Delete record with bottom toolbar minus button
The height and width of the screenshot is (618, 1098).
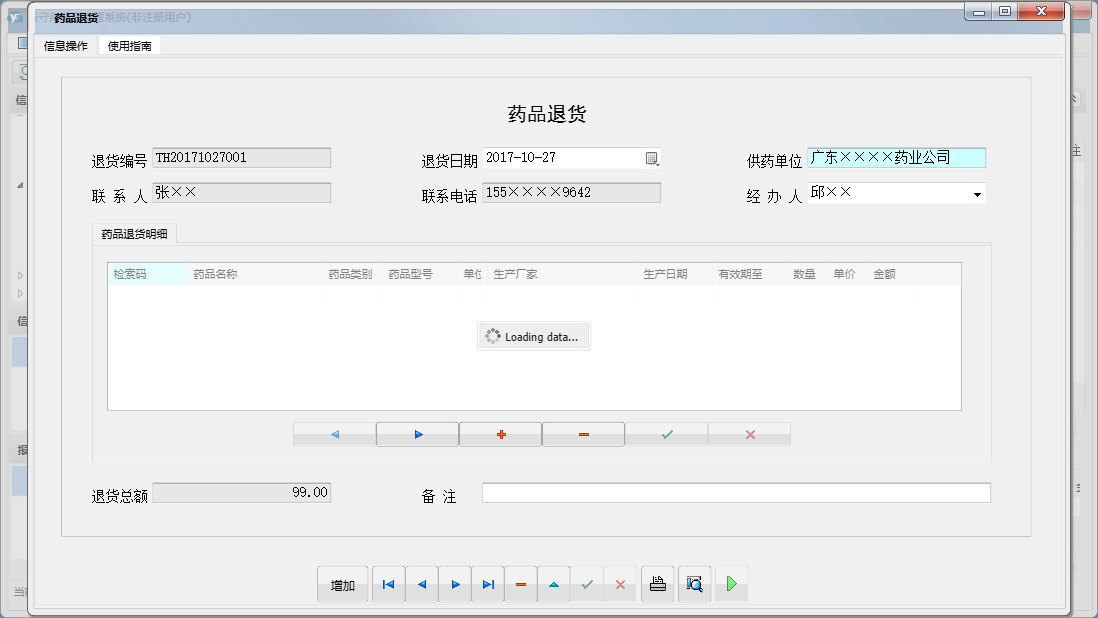[x=521, y=585]
